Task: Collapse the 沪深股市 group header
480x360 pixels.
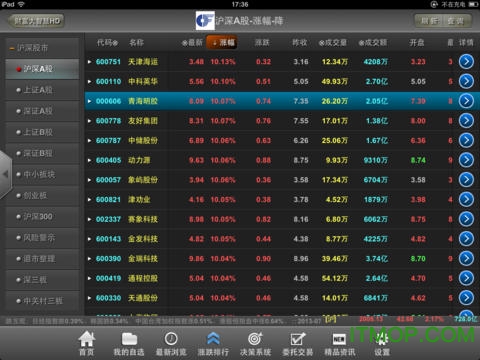Action: point(42,48)
